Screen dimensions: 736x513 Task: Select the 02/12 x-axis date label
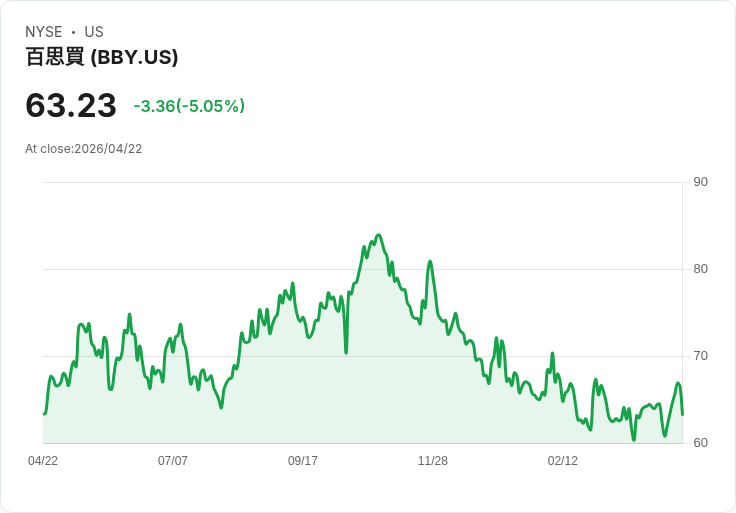562,461
